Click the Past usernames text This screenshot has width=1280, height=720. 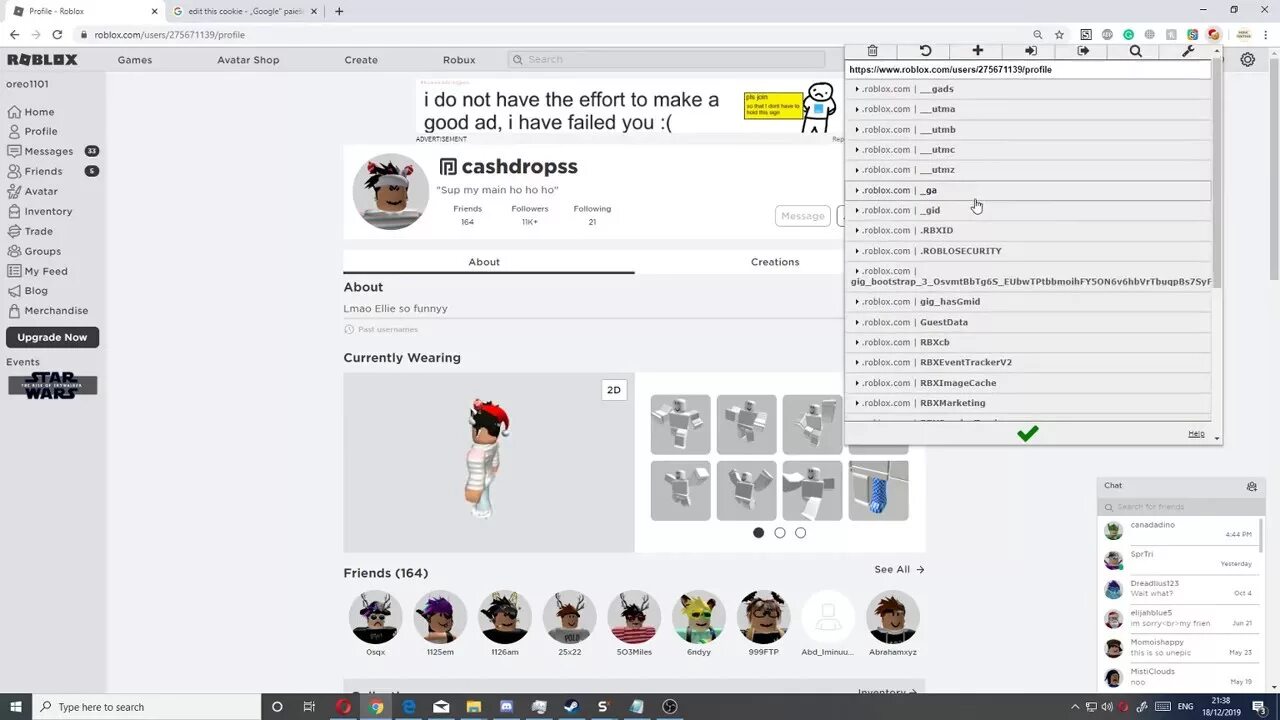point(388,330)
